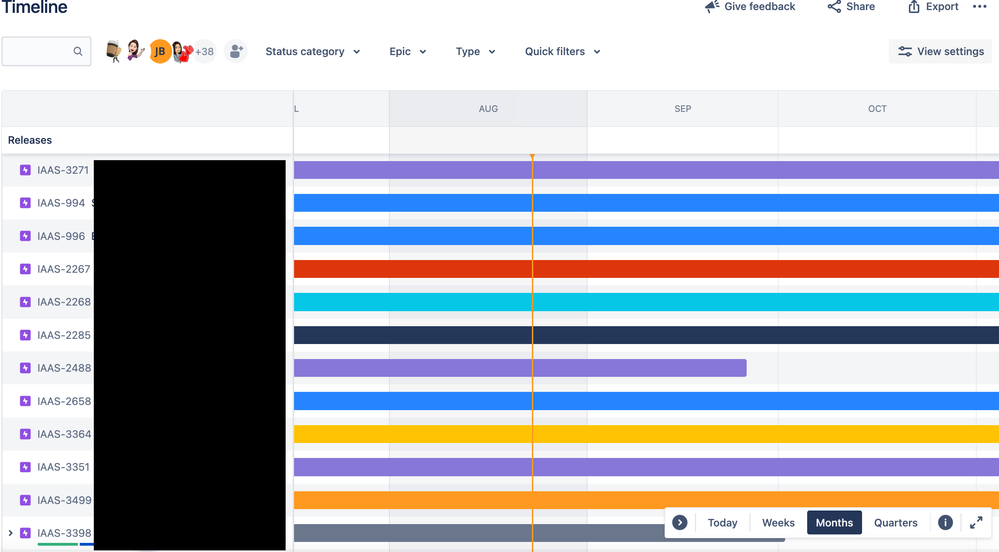The height and width of the screenshot is (552, 999).
Task: Select the IAAS-3351 issue key
Action: pyautogui.click(x=63, y=467)
